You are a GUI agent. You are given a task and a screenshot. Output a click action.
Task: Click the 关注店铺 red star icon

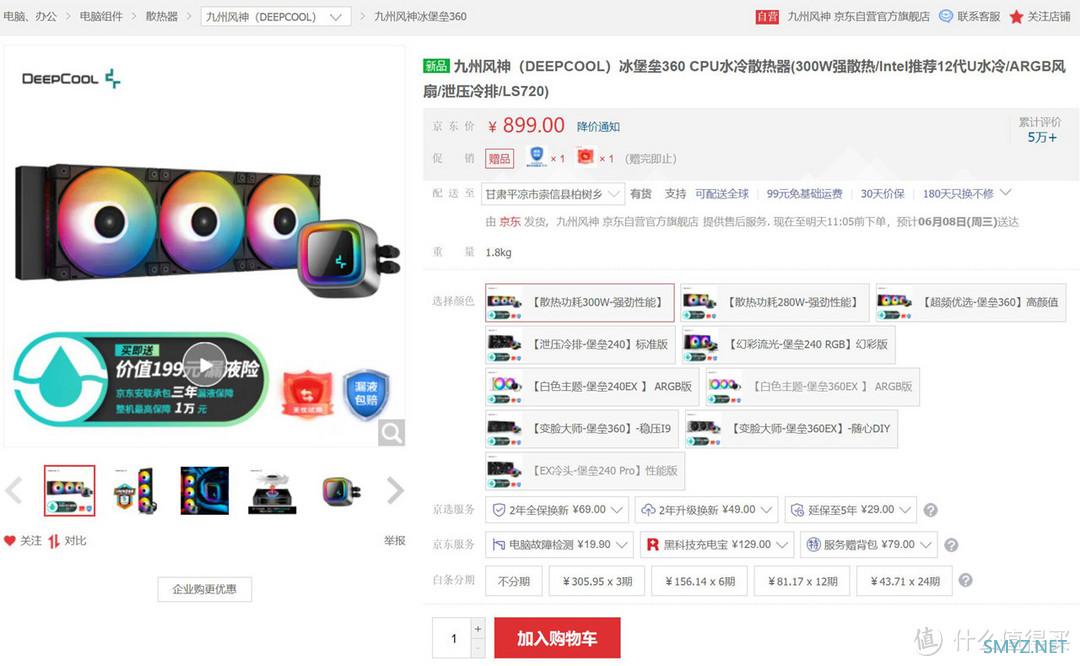(1016, 17)
